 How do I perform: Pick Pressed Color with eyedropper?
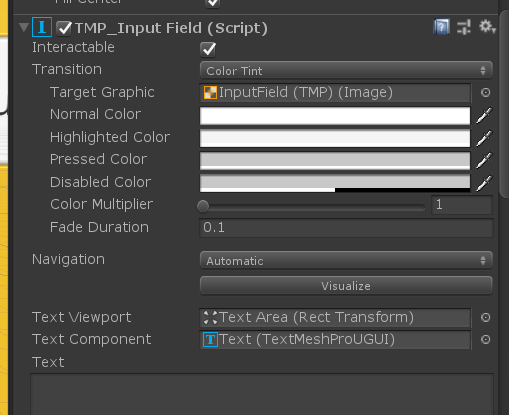(484, 160)
